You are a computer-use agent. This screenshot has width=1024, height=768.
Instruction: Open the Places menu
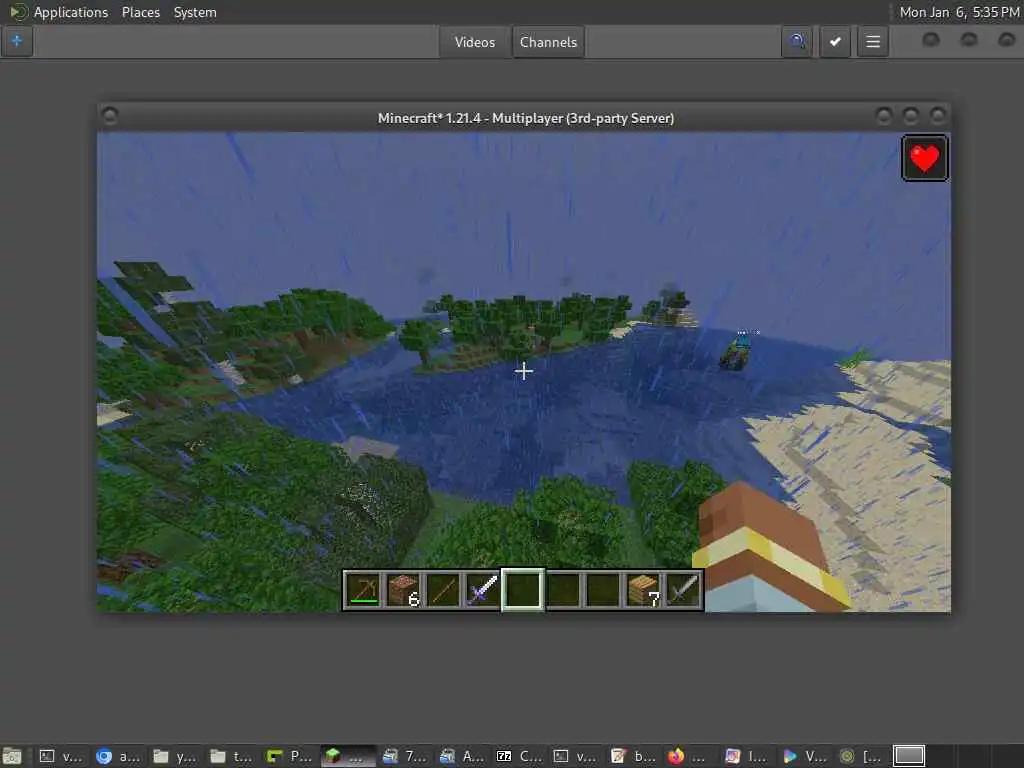[x=141, y=12]
